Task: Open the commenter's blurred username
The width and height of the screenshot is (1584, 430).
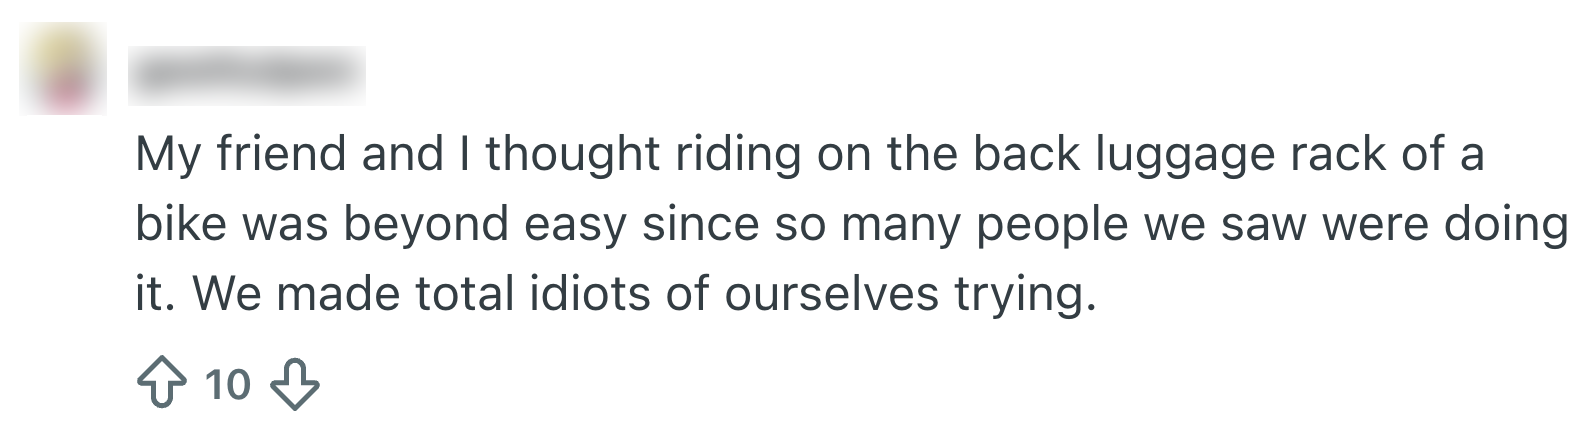Action: (246, 74)
